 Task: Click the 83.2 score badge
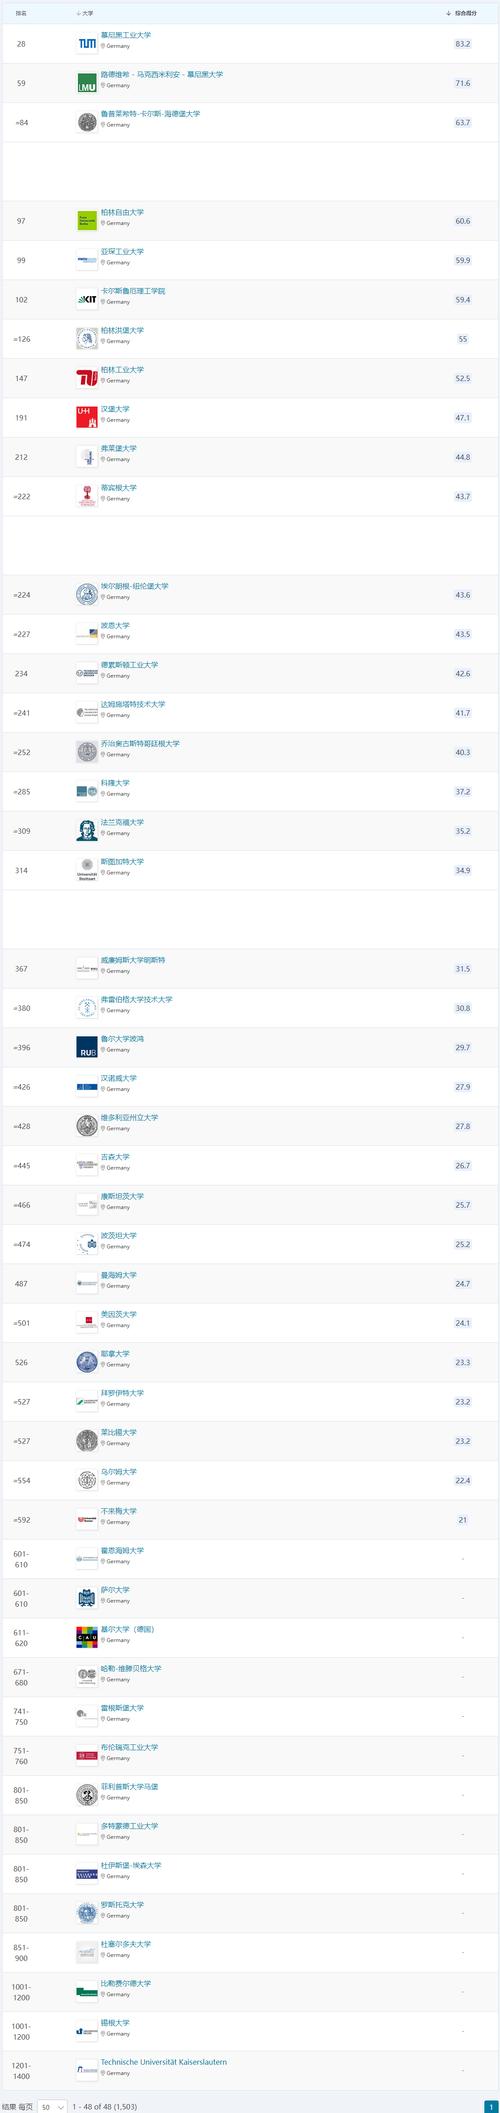click(x=462, y=44)
